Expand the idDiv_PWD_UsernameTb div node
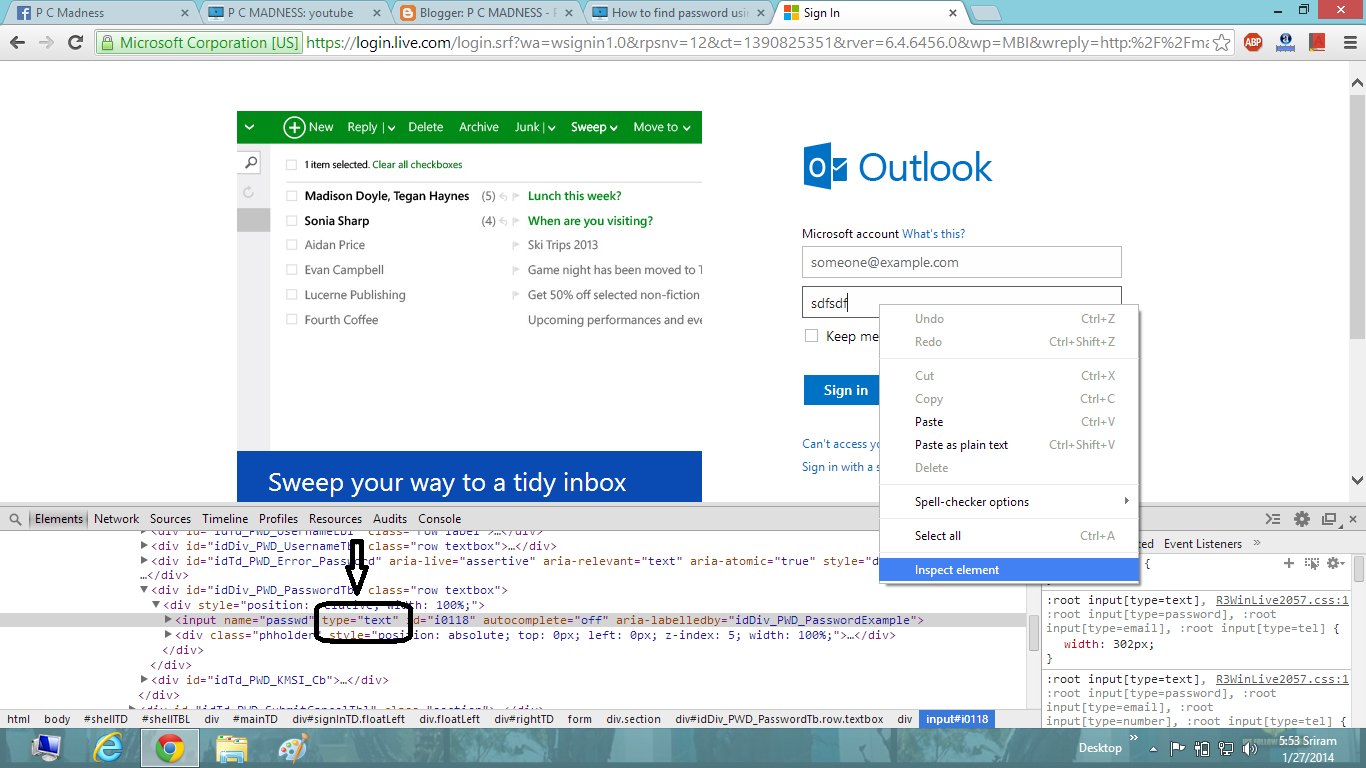The height and width of the screenshot is (768, 1366). pos(144,546)
